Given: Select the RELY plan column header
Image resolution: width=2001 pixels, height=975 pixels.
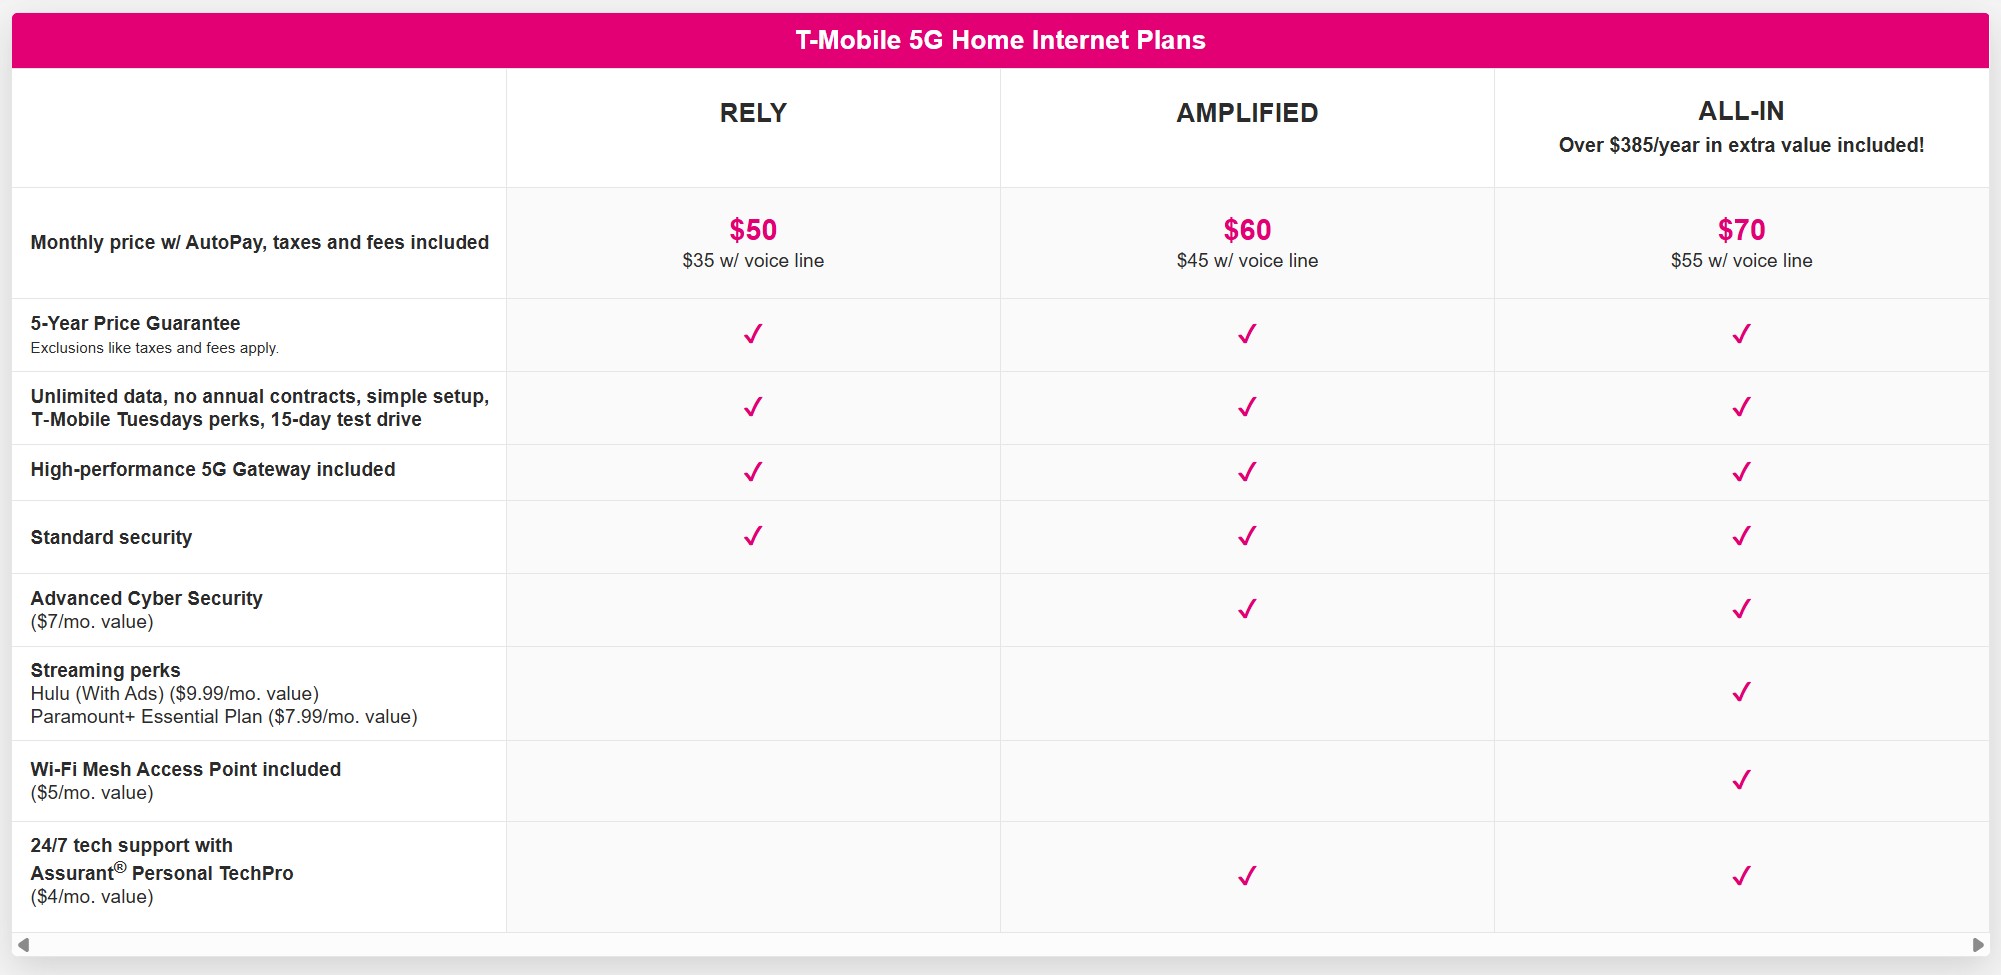Looking at the screenshot, I should pyautogui.click(x=753, y=113).
